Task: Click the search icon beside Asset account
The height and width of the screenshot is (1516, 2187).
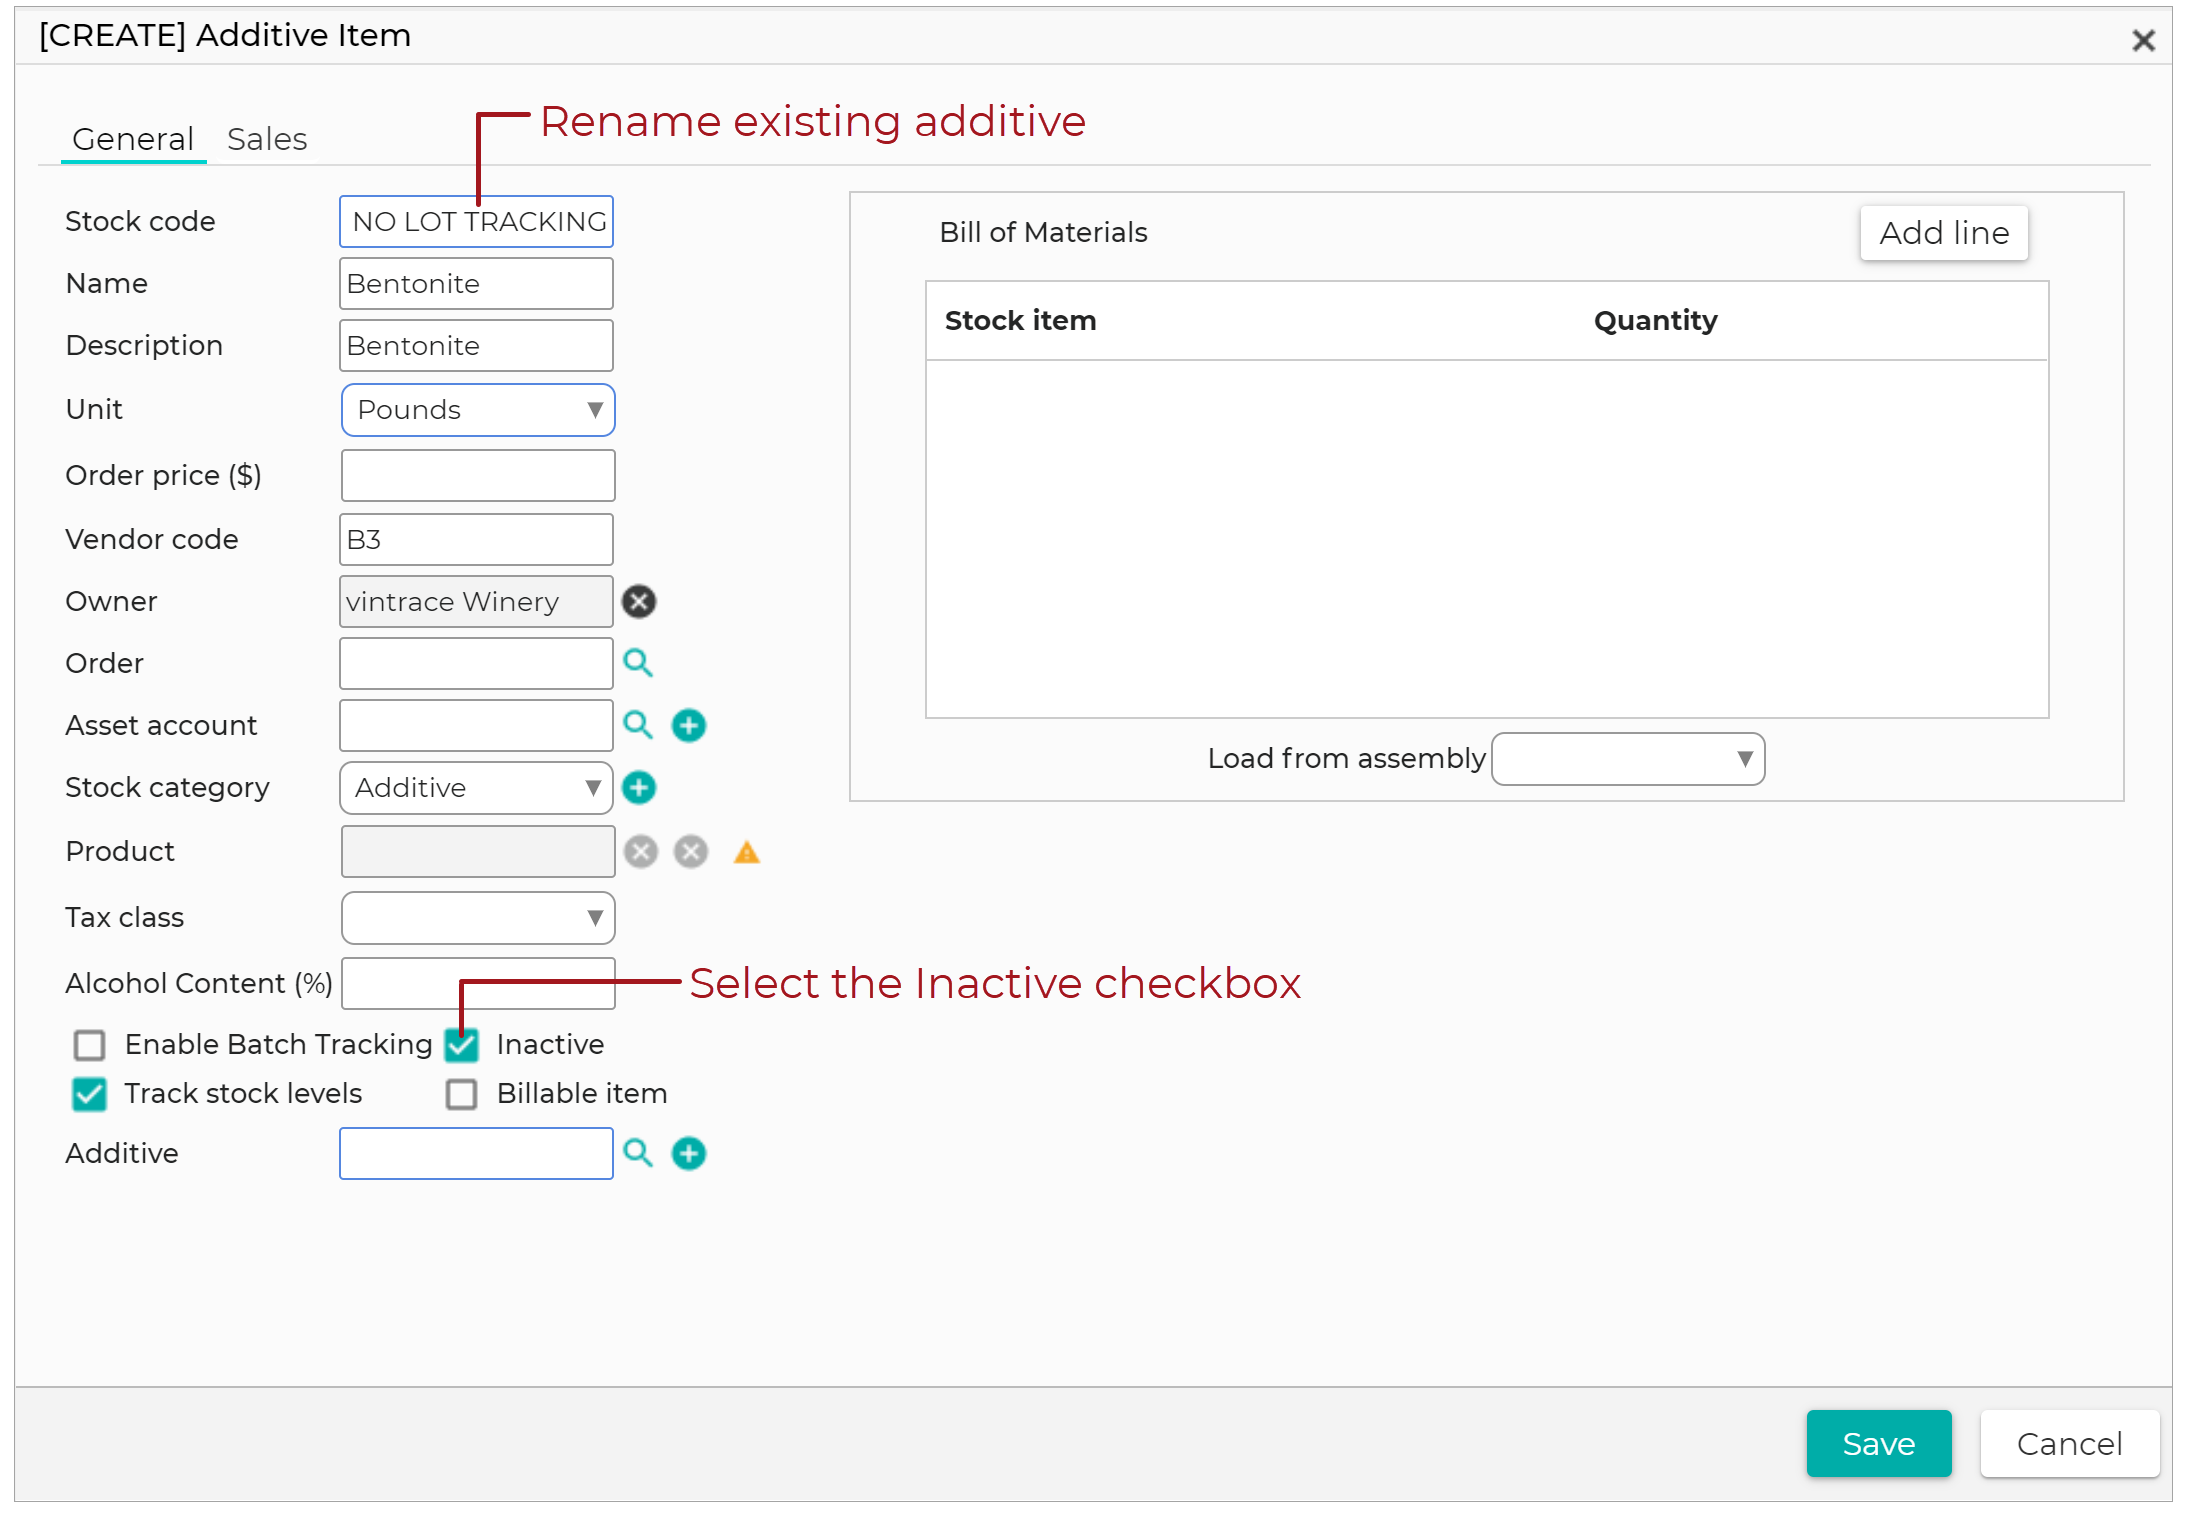Action: (639, 725)
